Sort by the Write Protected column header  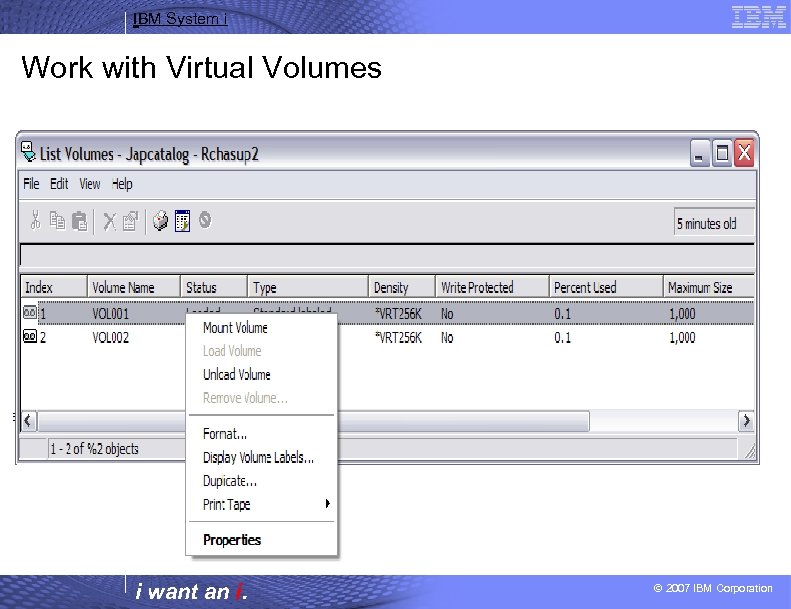[x=492, y=287]
